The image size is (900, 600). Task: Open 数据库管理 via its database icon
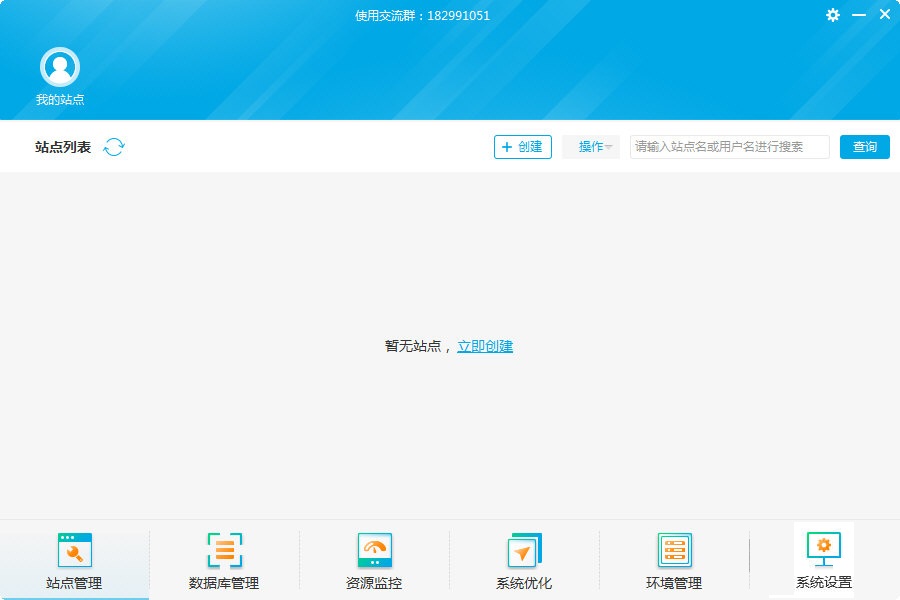coord(224,548)
